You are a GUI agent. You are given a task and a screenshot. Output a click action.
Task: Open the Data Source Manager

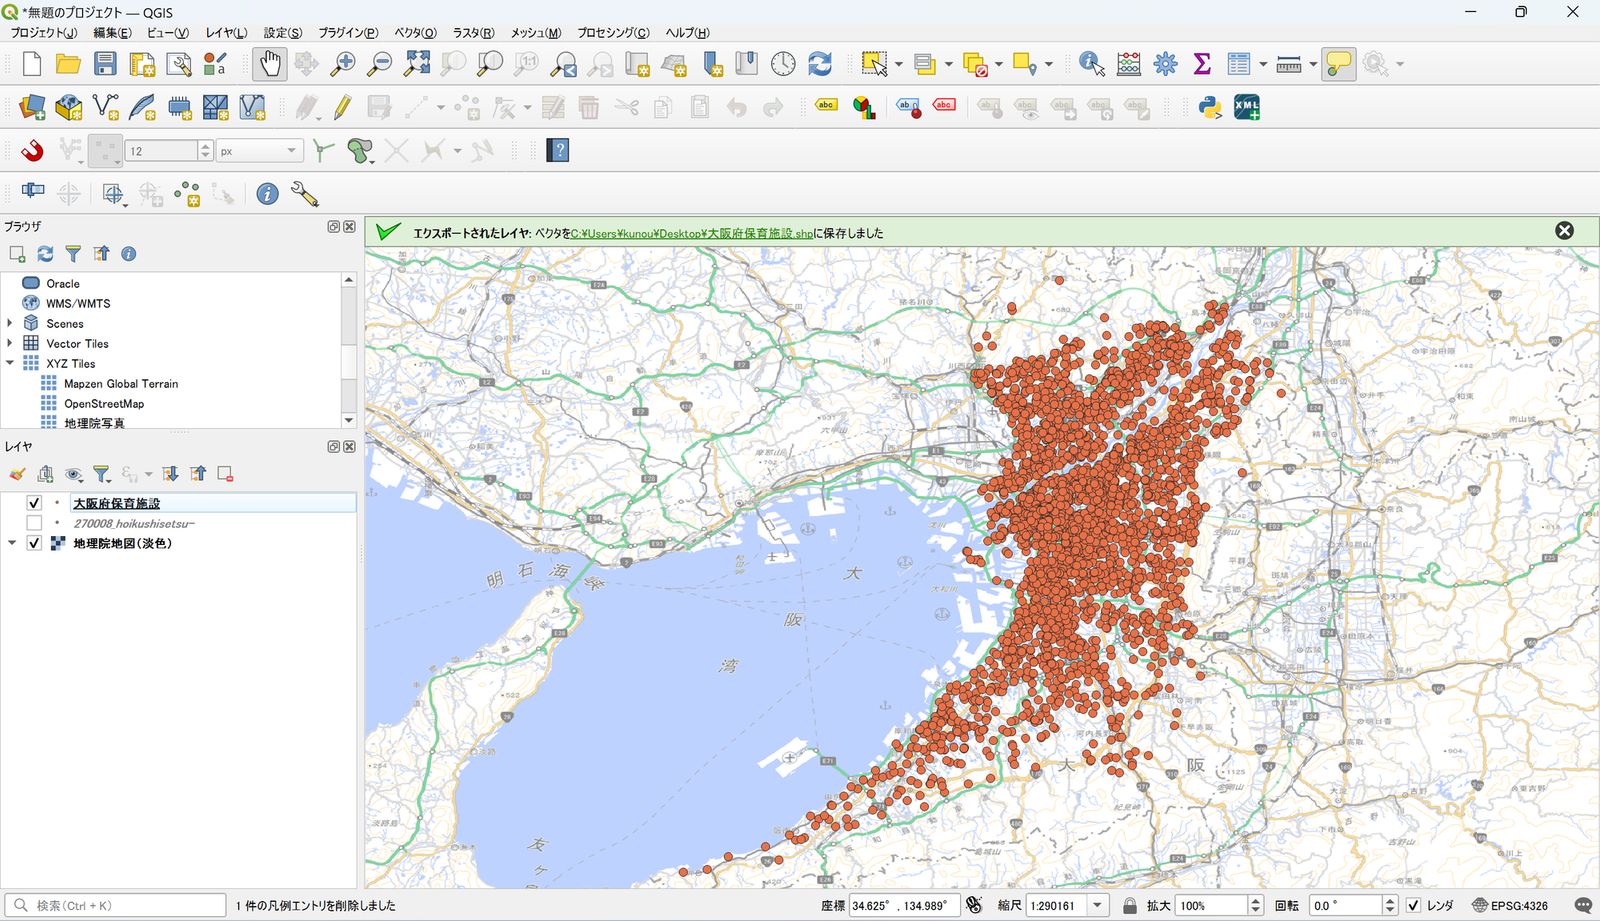32,107
